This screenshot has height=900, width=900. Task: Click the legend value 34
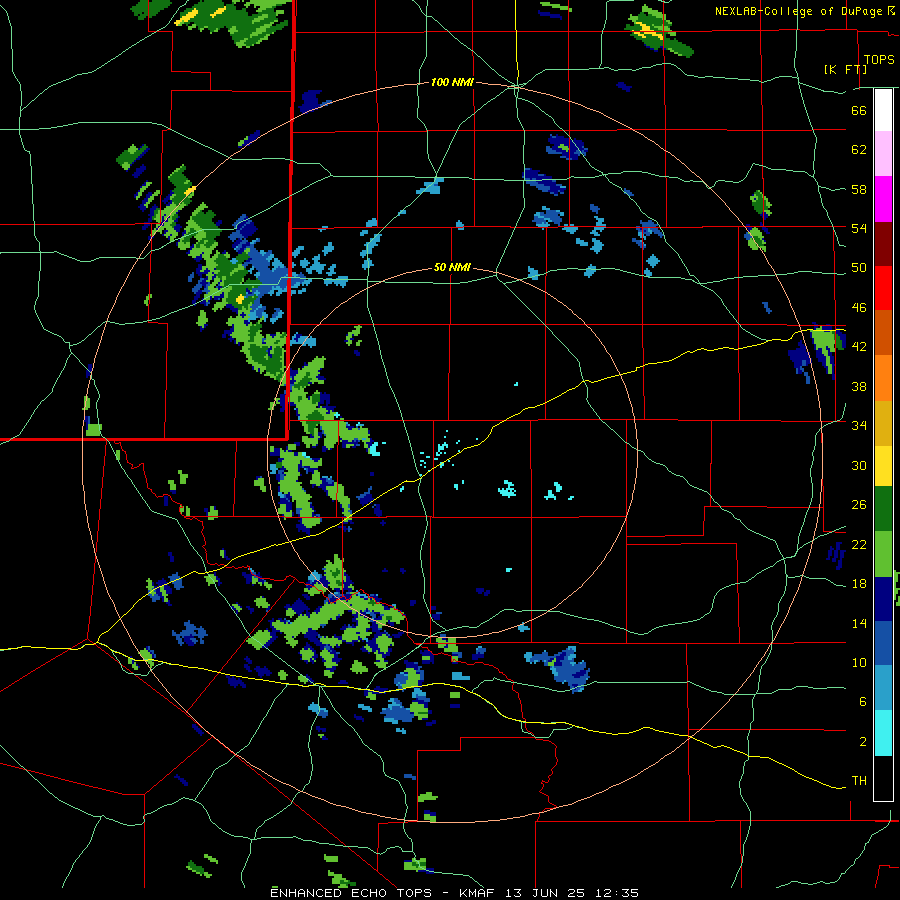pyautogui.click(x=859, y=426)
